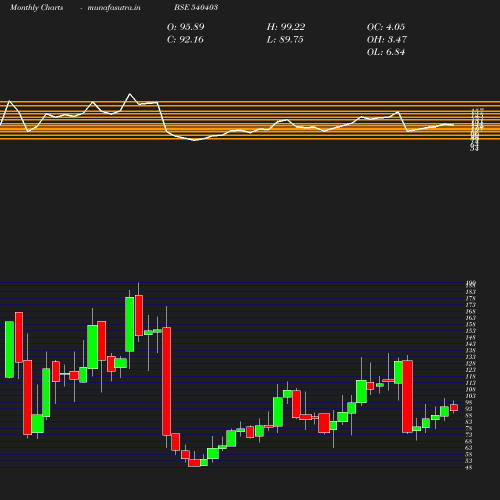
Task: Click the price axis label '133'
Action: coord(471,357)
